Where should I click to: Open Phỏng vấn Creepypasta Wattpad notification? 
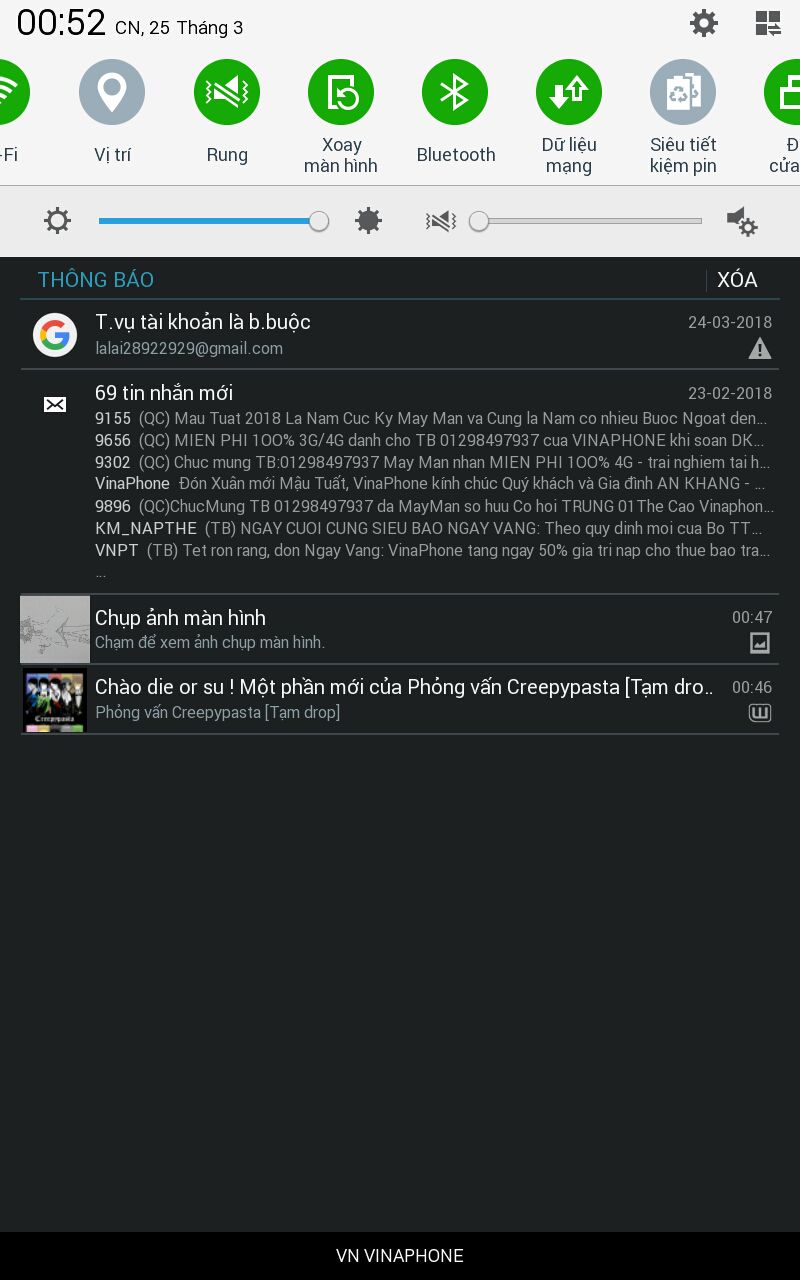coord(400,699)
